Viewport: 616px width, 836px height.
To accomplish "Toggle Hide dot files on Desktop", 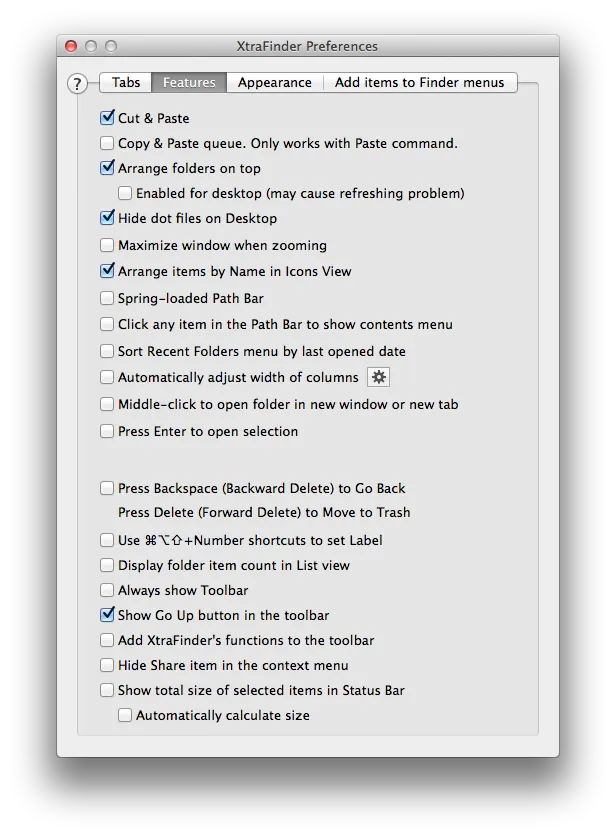I will coord(108,218).
